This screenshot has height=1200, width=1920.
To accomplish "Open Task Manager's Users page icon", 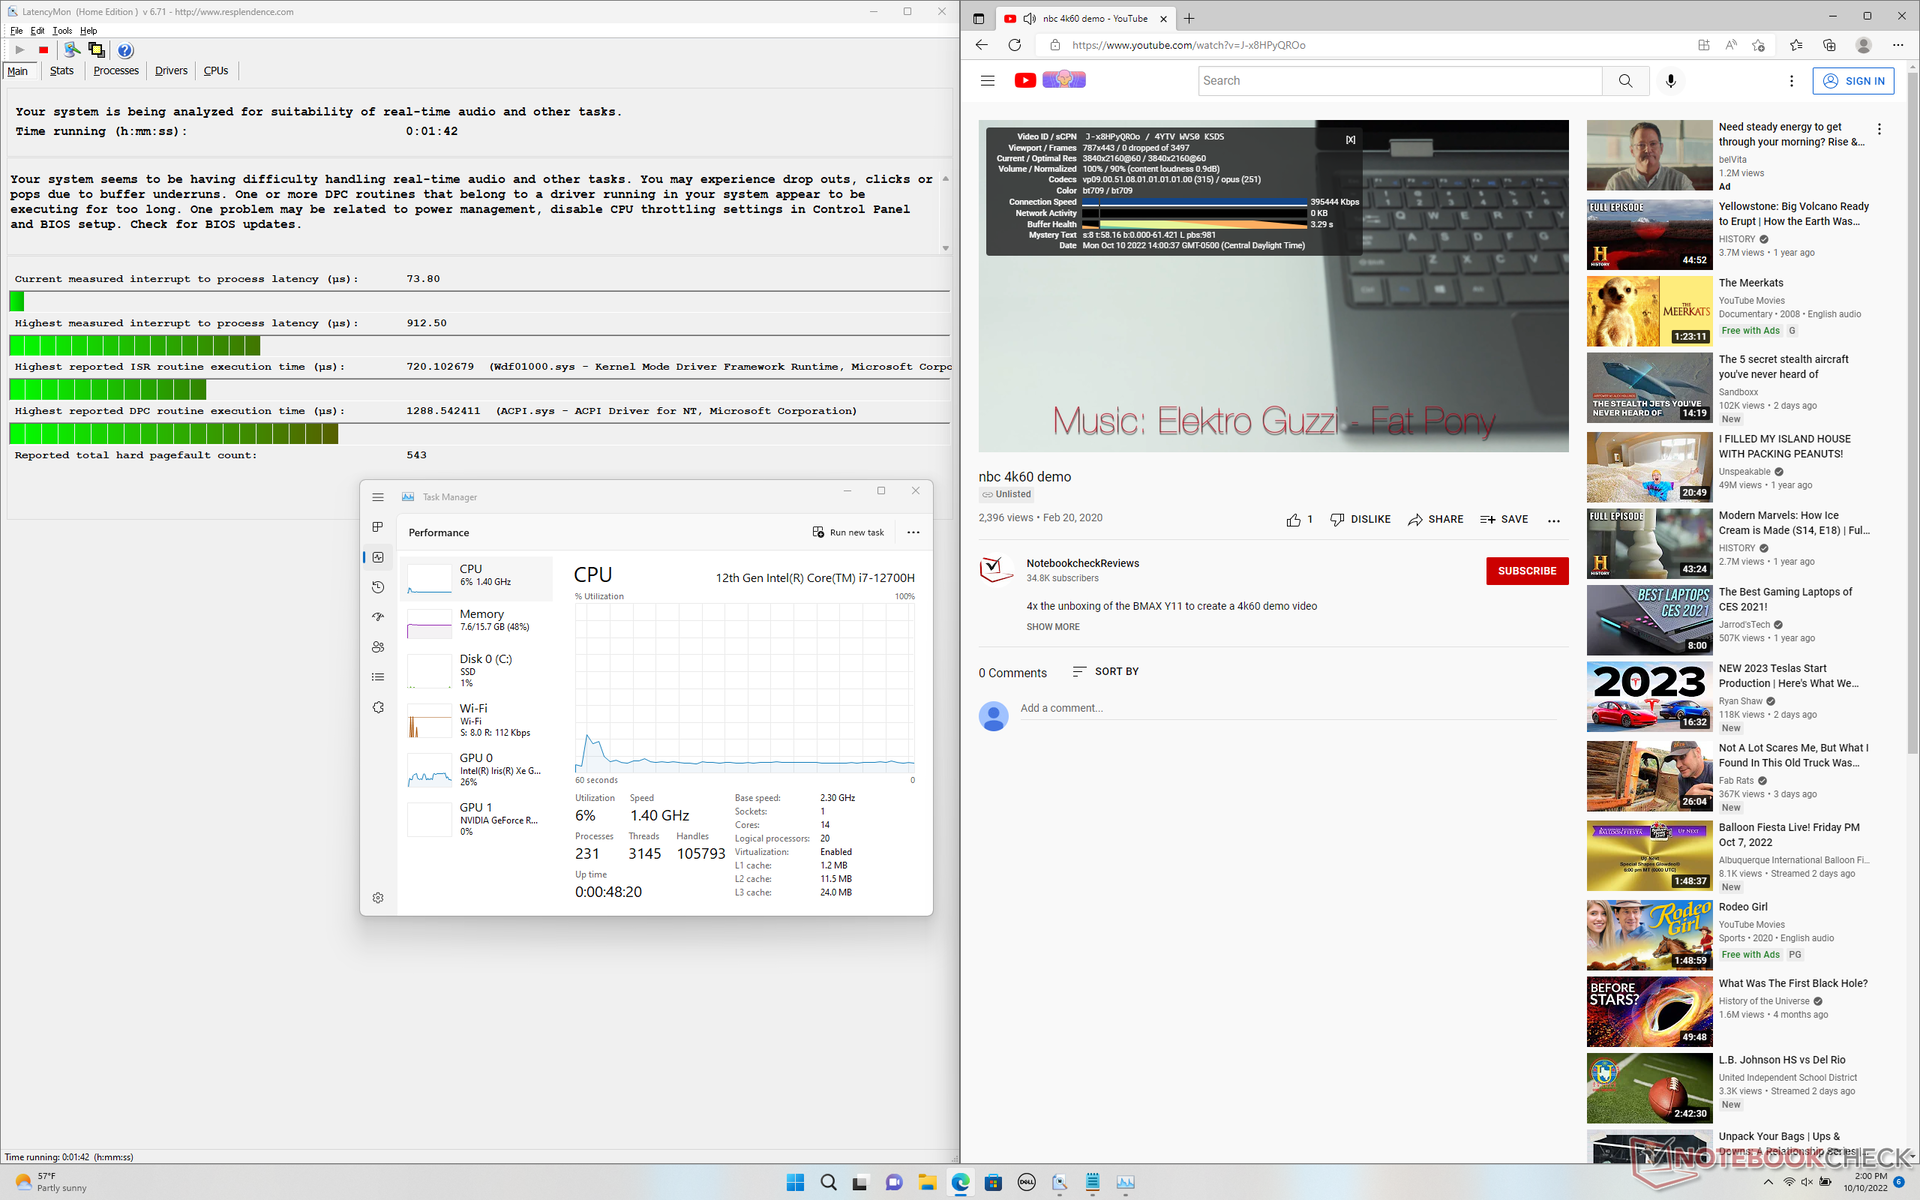I will [378, 647].
